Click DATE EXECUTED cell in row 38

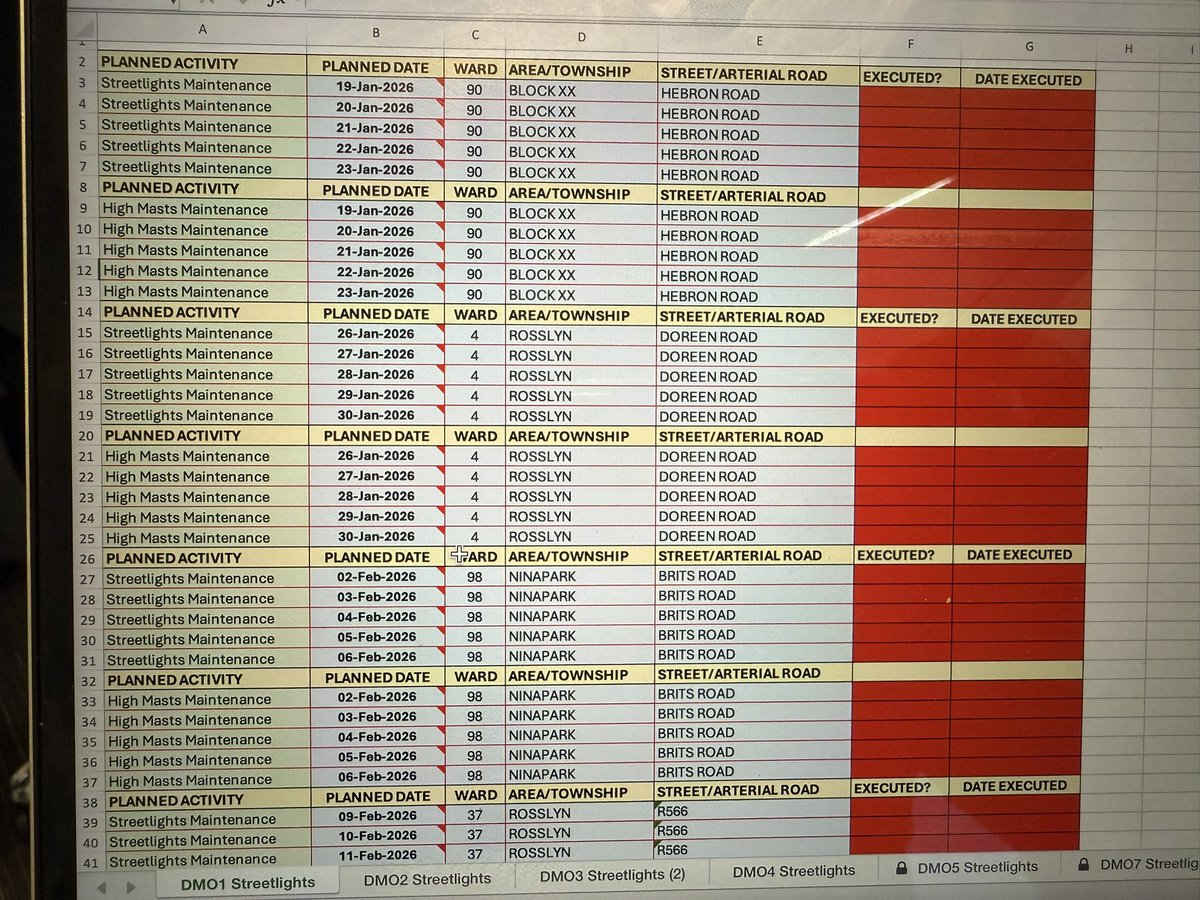(1014, 786)
